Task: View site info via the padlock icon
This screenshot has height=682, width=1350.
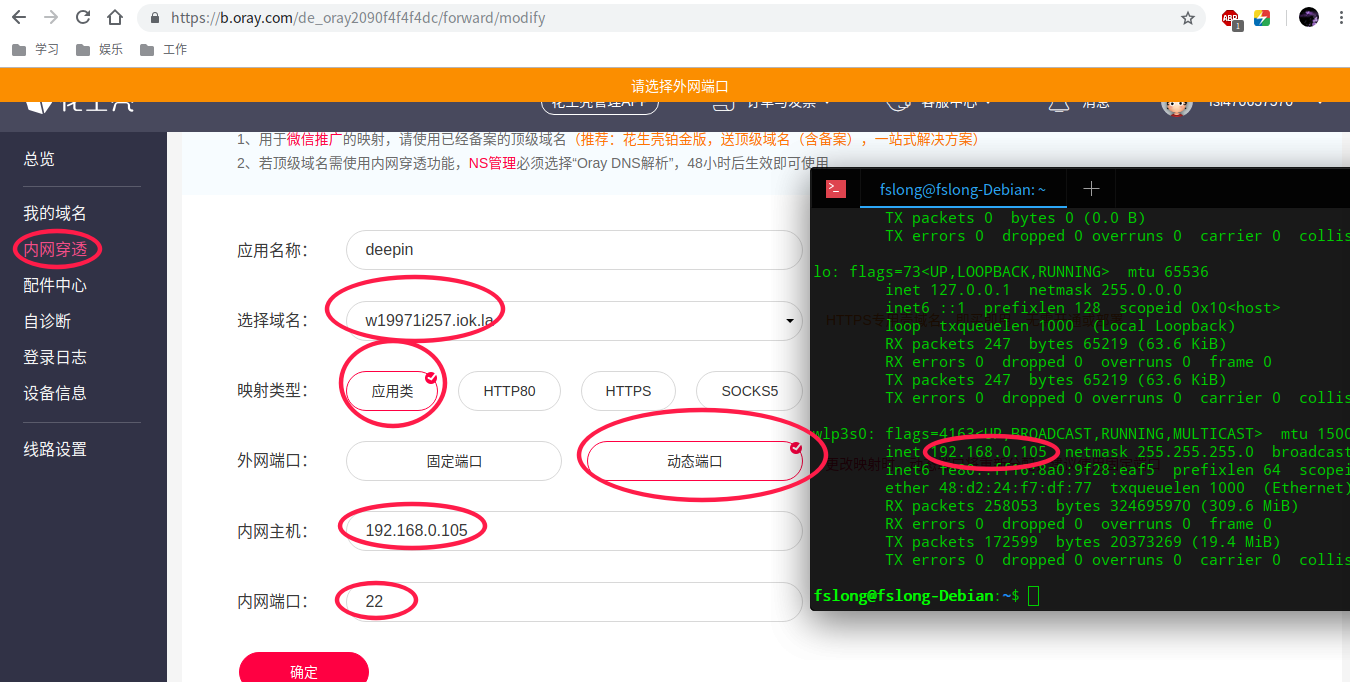Action: (154, 18)
